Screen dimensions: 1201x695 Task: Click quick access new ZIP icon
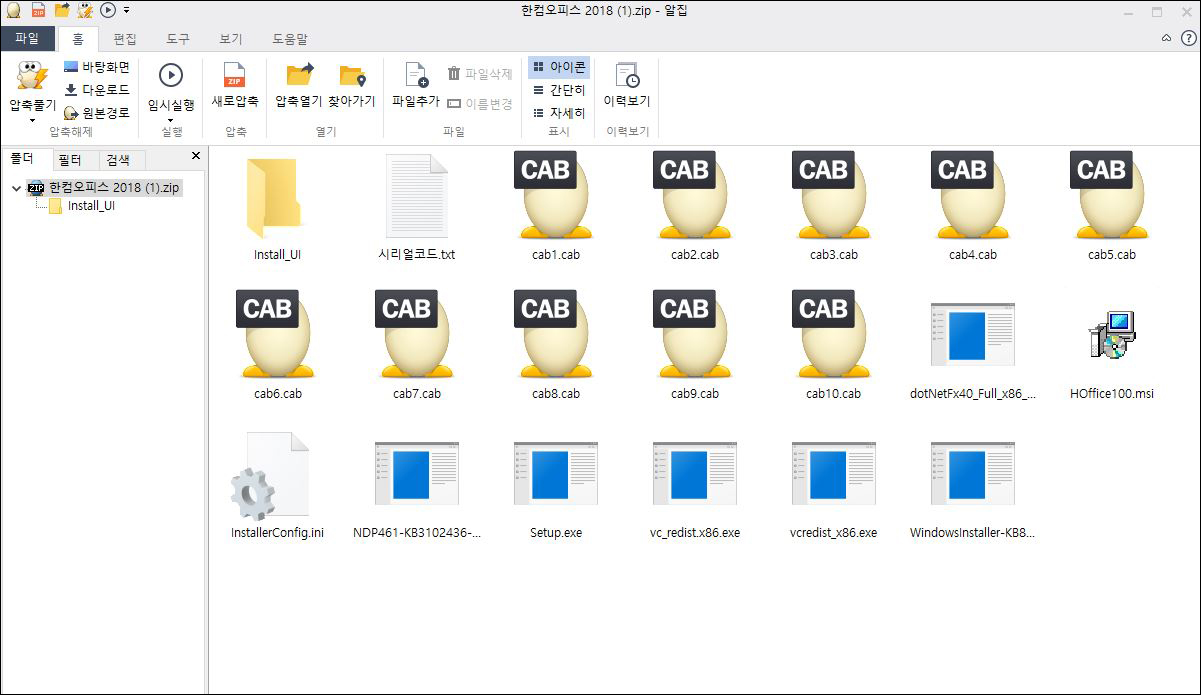[x=38, y=11]
